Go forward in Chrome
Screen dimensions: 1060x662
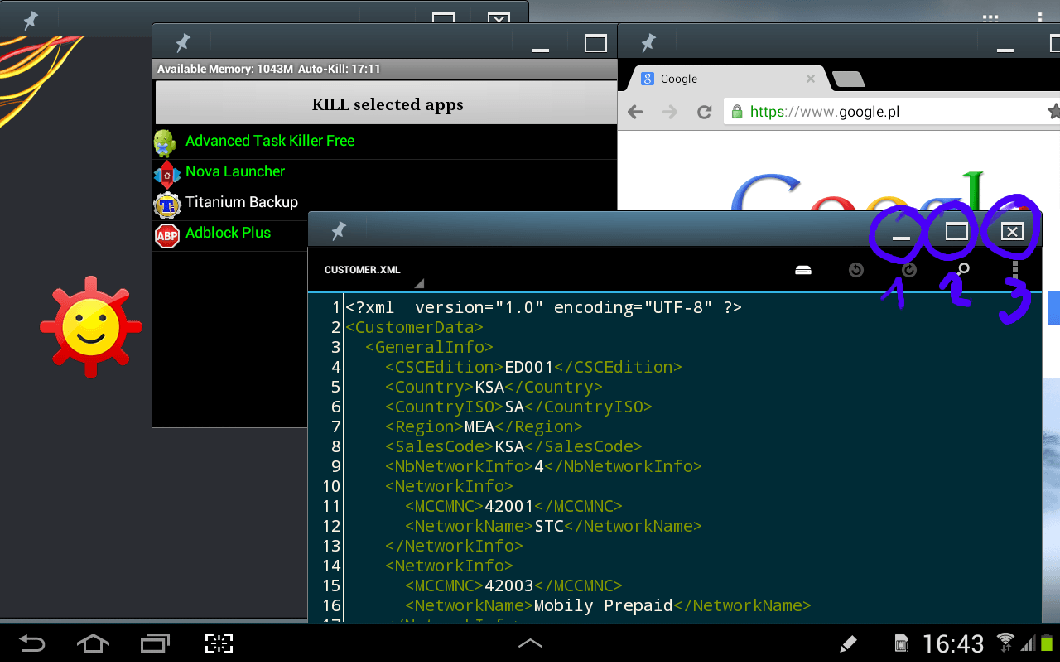point(669,112)
